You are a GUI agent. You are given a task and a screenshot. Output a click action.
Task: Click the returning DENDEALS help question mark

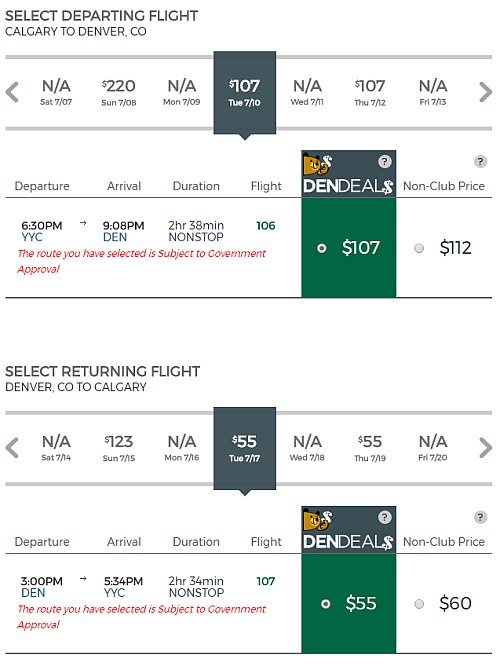click(384, 517)
